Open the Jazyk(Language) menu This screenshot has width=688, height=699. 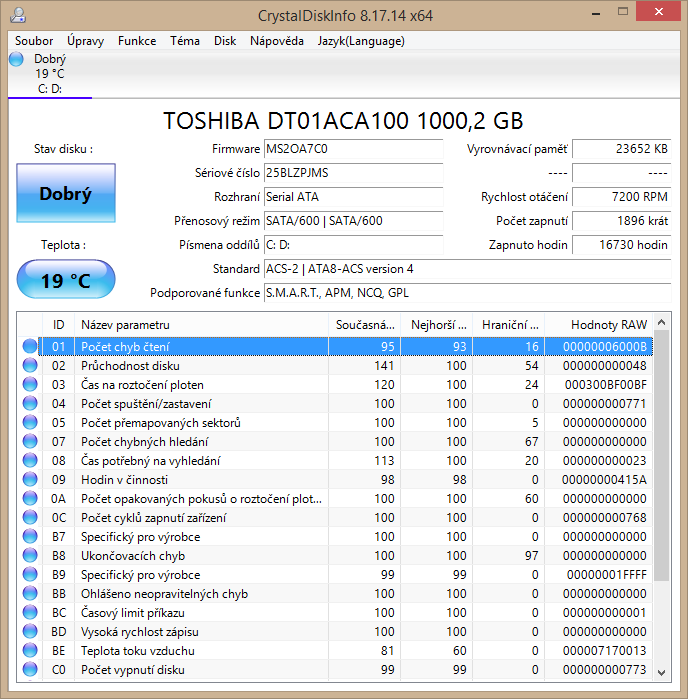(361, 41)
